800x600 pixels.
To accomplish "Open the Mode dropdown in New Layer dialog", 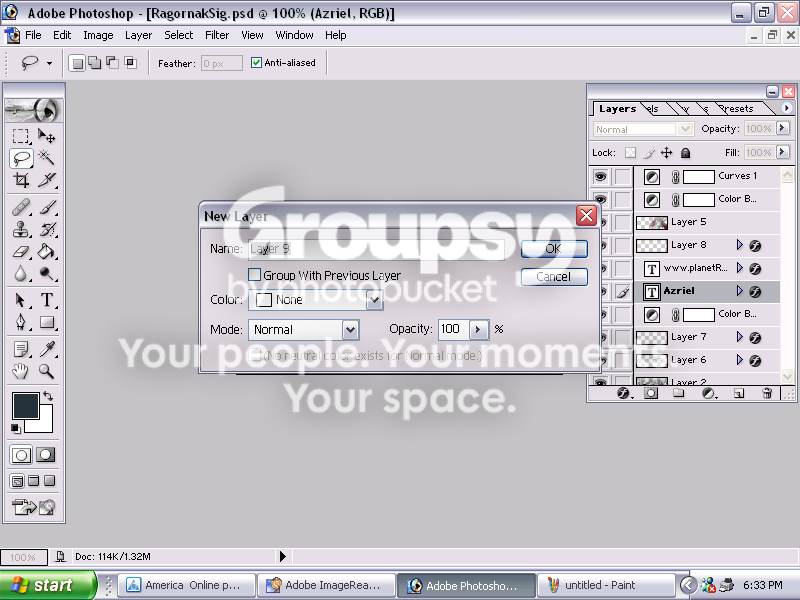I will 350,330.
